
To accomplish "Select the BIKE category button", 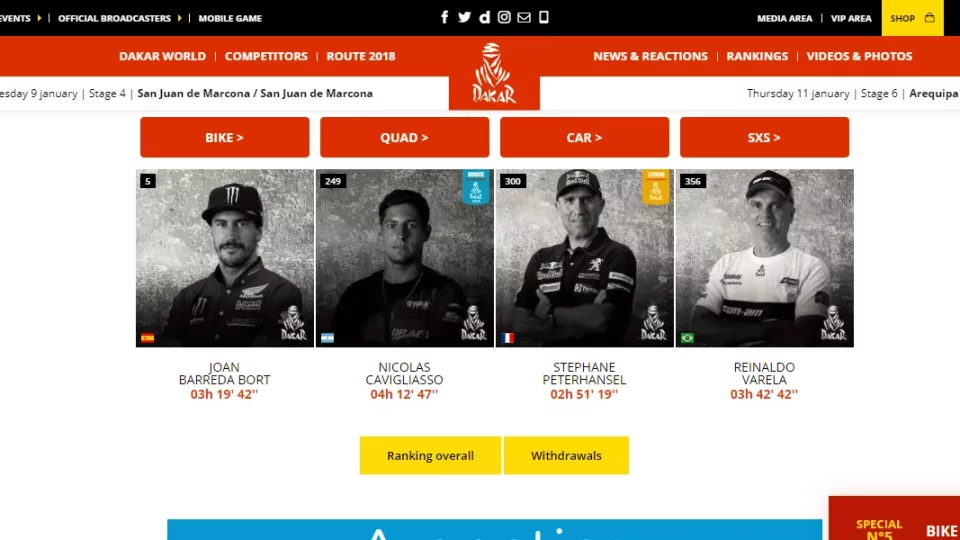I will pyautogui.click(x=225, y=137).
